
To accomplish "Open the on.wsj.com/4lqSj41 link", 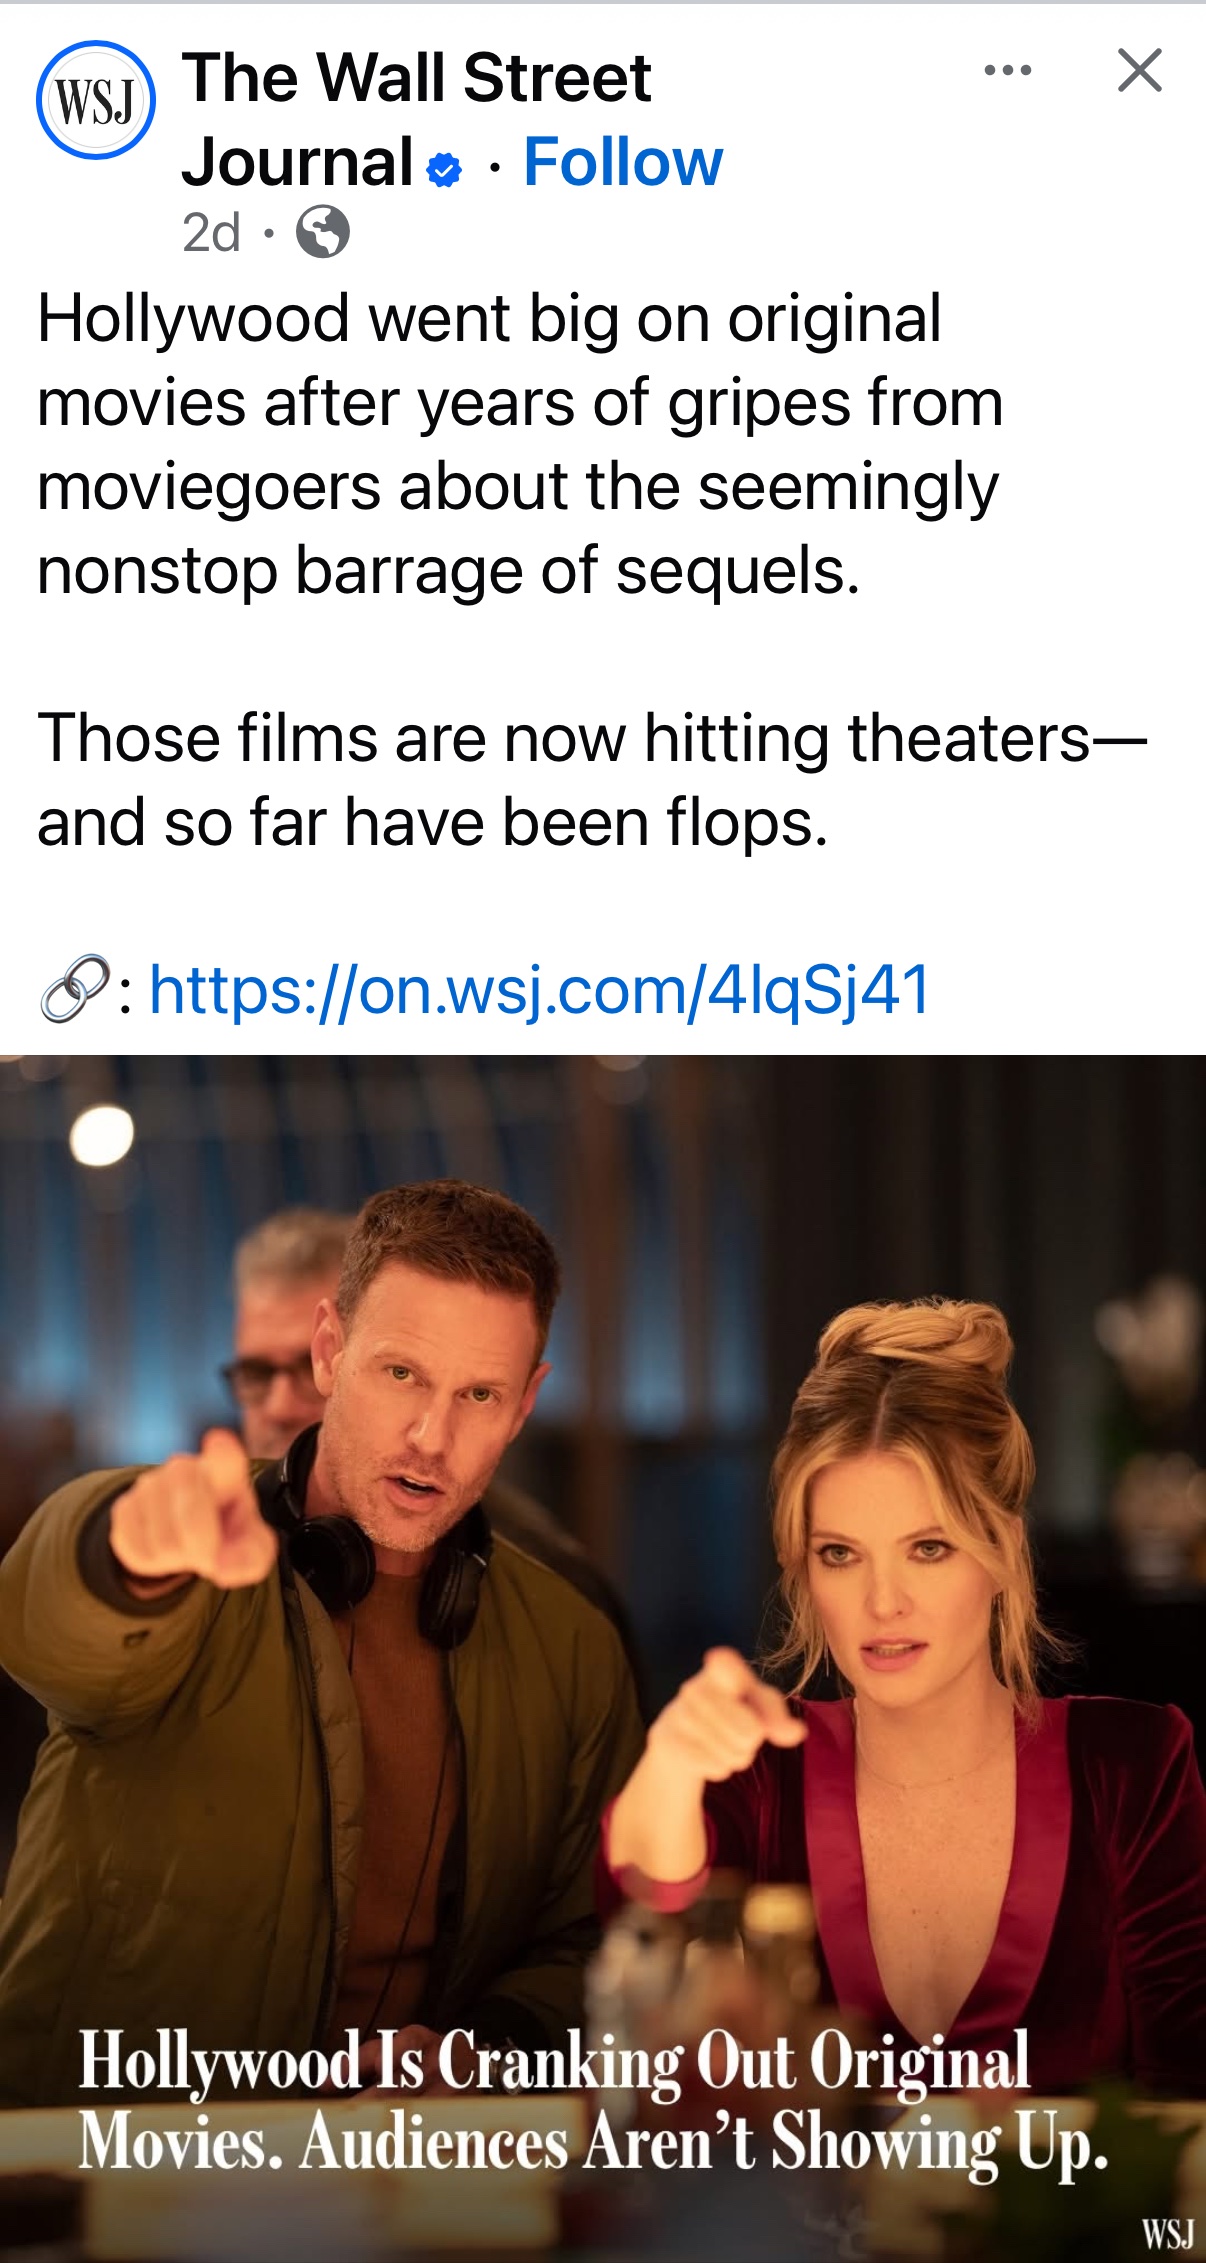I will (540, 990).
